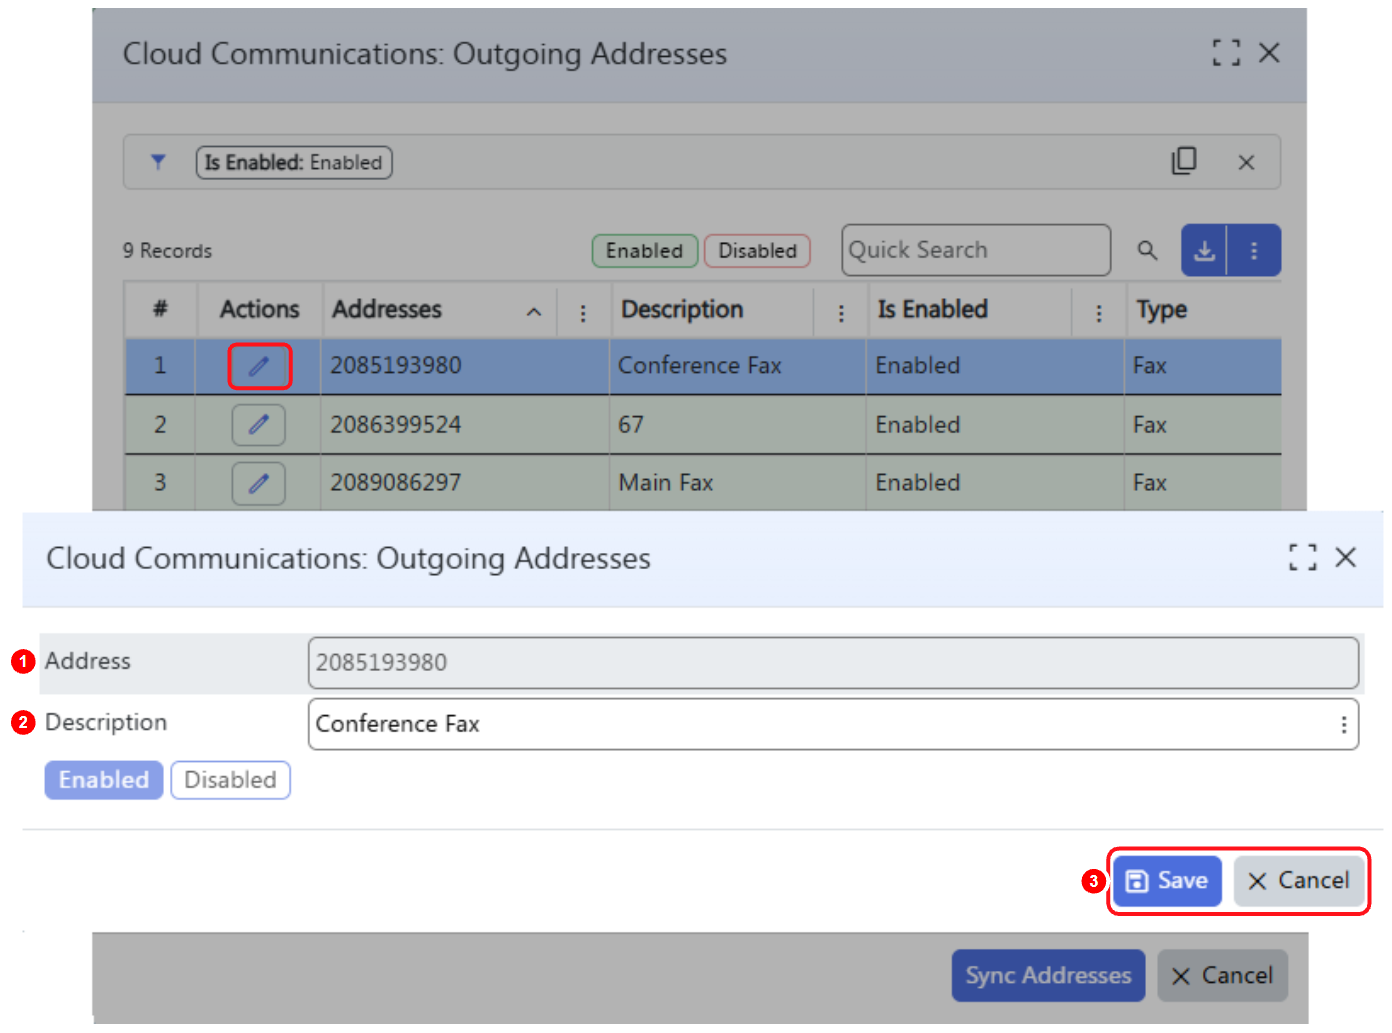Open the Addresses column options menu
Viewport: 1392px width, 1033px height.
click(583, 313)
